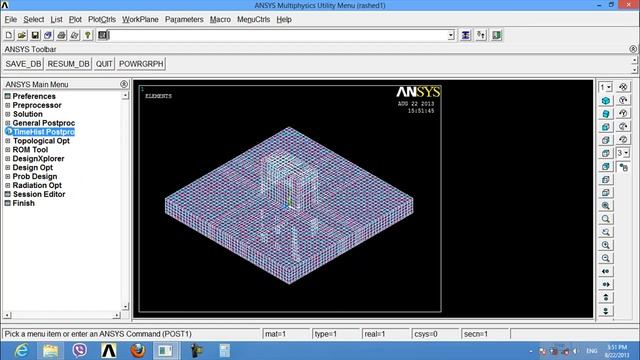The width and height of the screenshot is (640, 360).
Task: Click the Open ANSYS File folder icon
Action: [x=22, y=35]
